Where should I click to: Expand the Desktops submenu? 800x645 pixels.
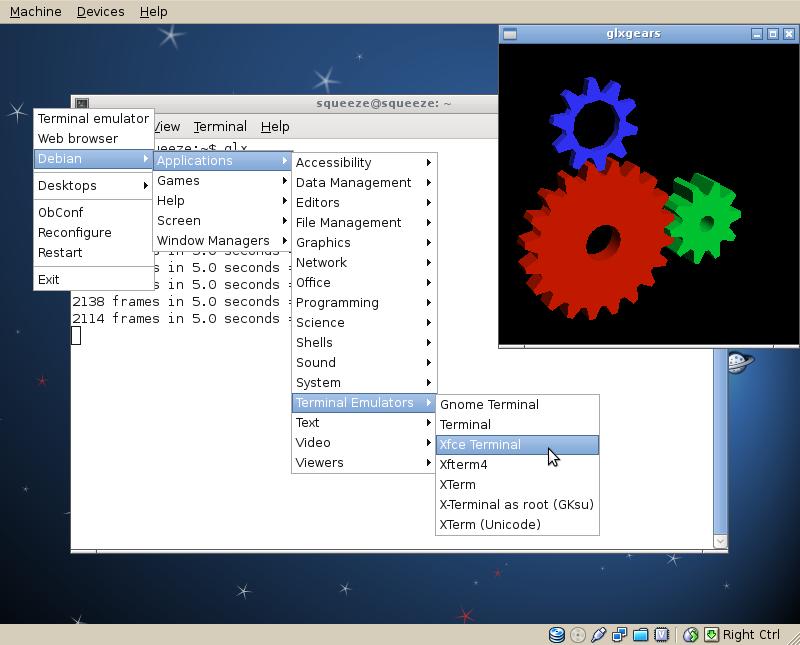66,186
